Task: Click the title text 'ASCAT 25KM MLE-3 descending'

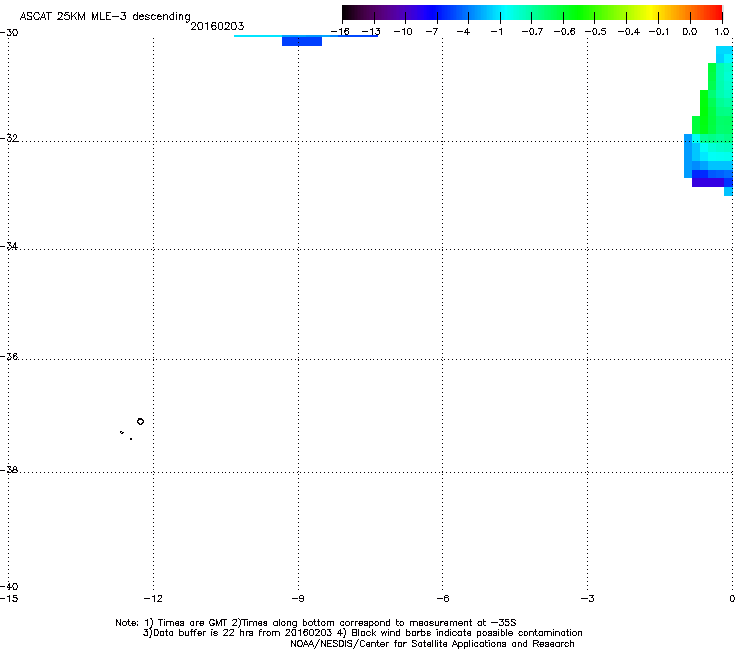Action: (105, 16)
